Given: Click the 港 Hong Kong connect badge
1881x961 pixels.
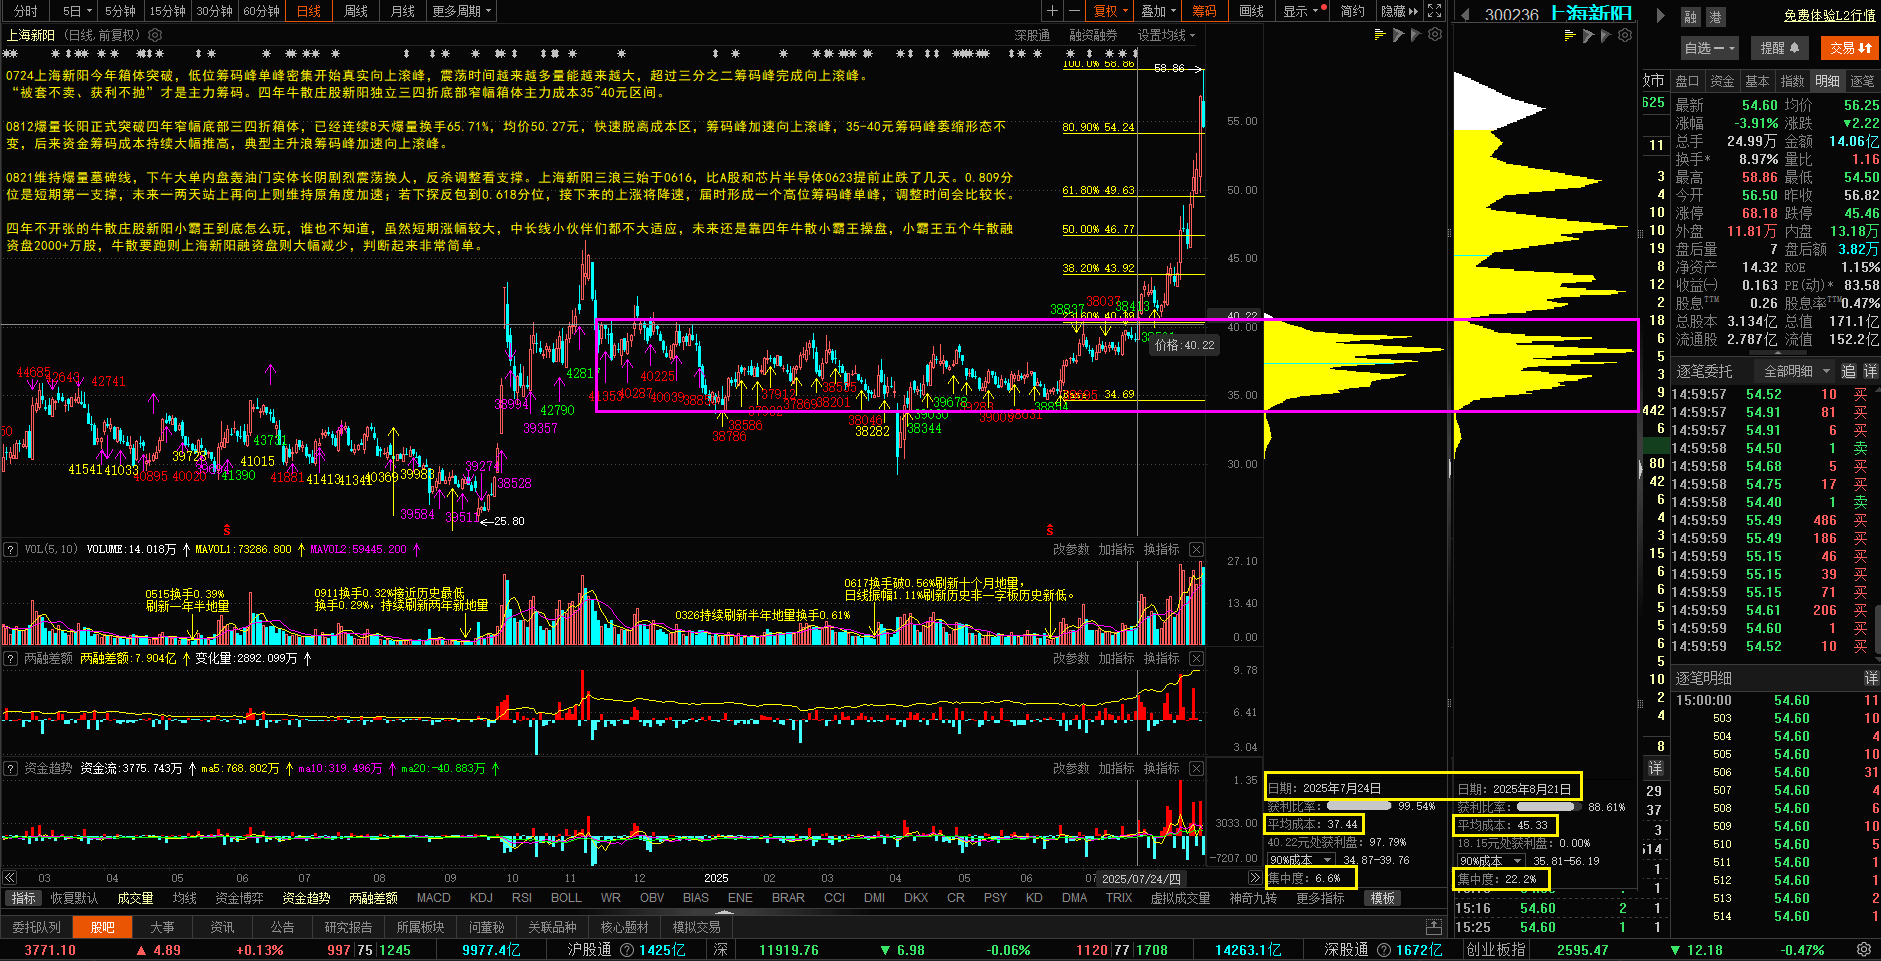Looking at the screenshot, I should (1715, 17).
